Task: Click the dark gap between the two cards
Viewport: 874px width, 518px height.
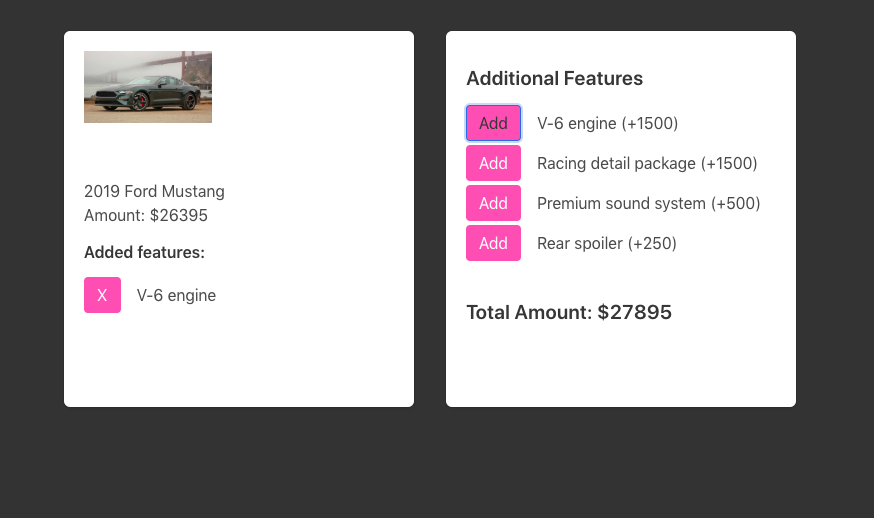Action: (430, 219)
